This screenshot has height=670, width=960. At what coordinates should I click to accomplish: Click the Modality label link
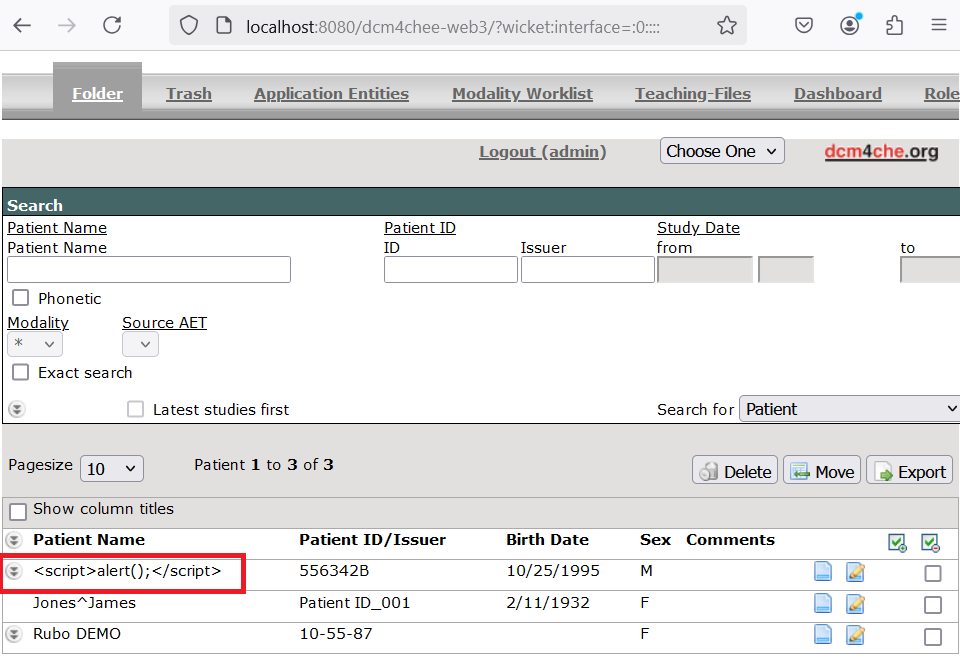(38, 323)
